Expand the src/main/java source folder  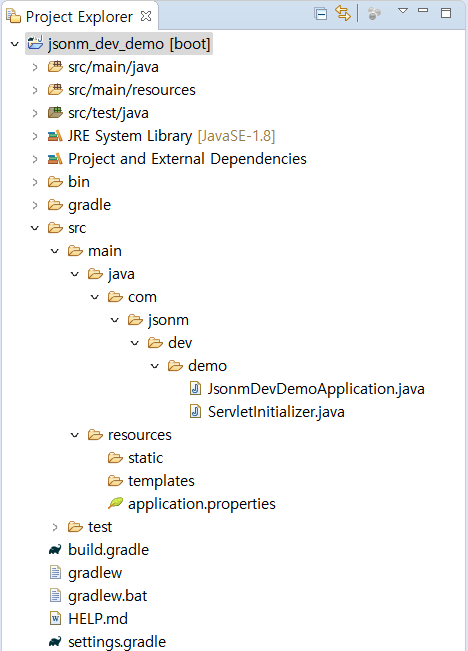point(35,67)
